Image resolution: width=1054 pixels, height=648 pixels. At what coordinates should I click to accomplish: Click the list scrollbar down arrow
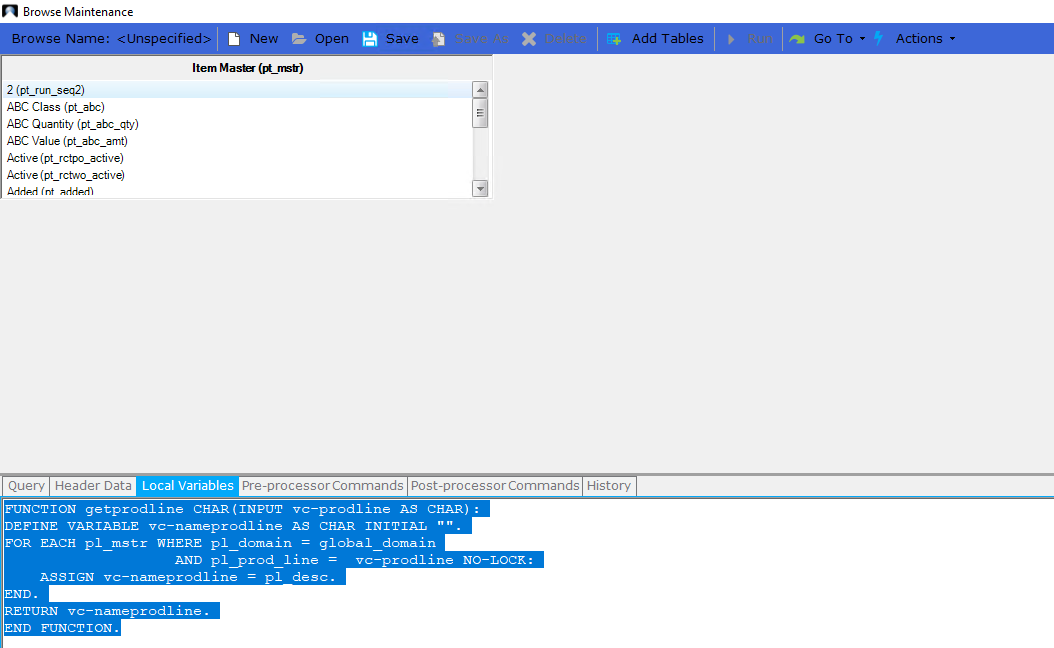[x=480, y=188]
